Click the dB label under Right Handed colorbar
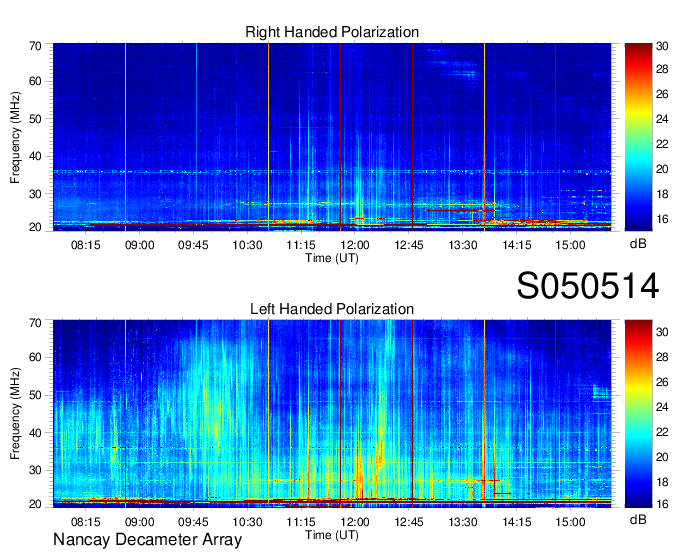680x552 pixels. pyautogui.click(x=638, y=244)
